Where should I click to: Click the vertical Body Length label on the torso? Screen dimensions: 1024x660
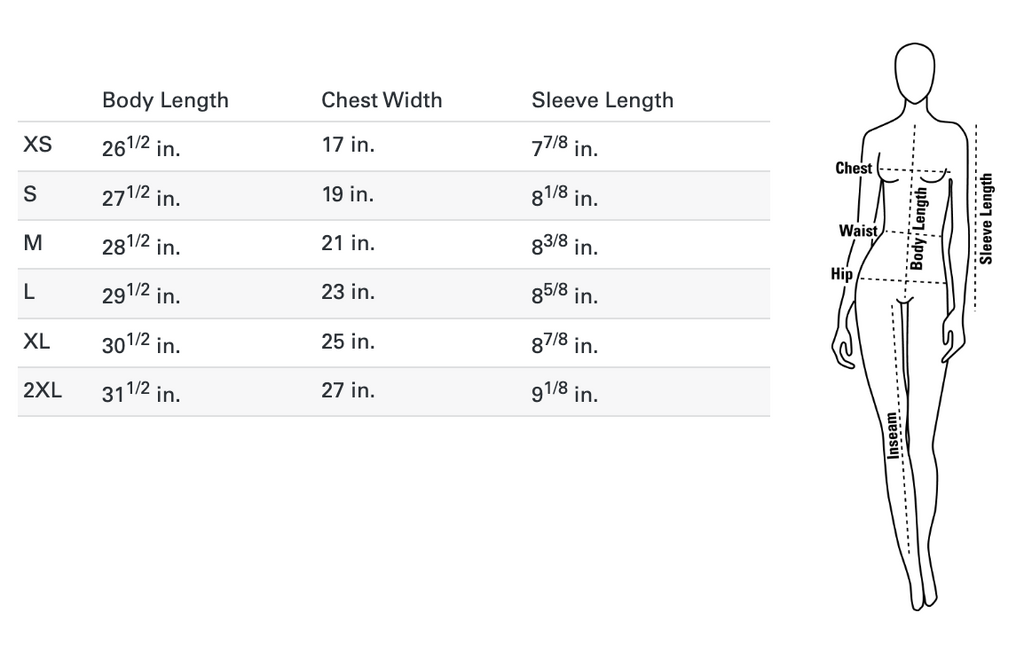(x=918, y=229)
